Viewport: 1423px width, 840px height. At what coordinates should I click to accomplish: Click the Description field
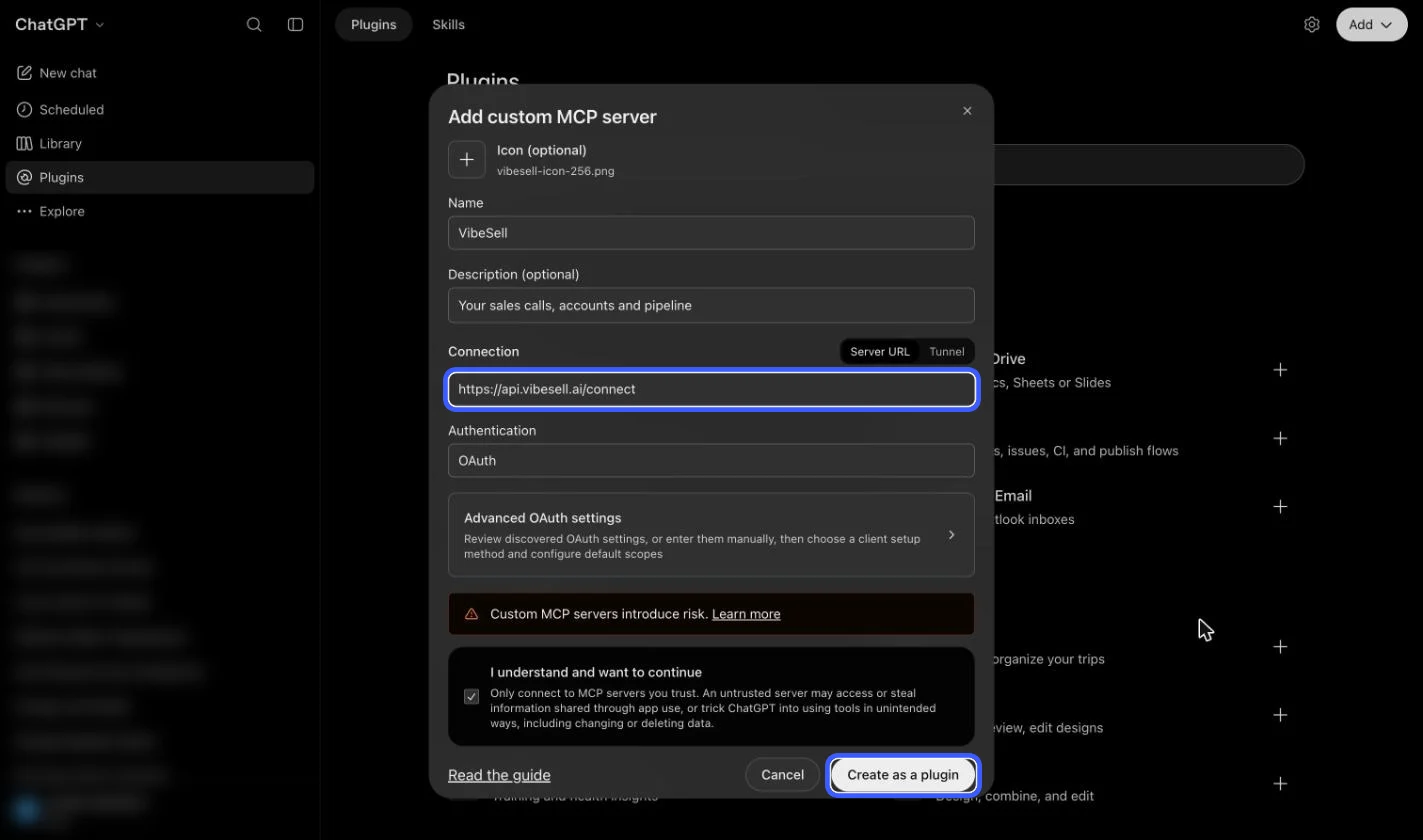click(x=711, y=306)
